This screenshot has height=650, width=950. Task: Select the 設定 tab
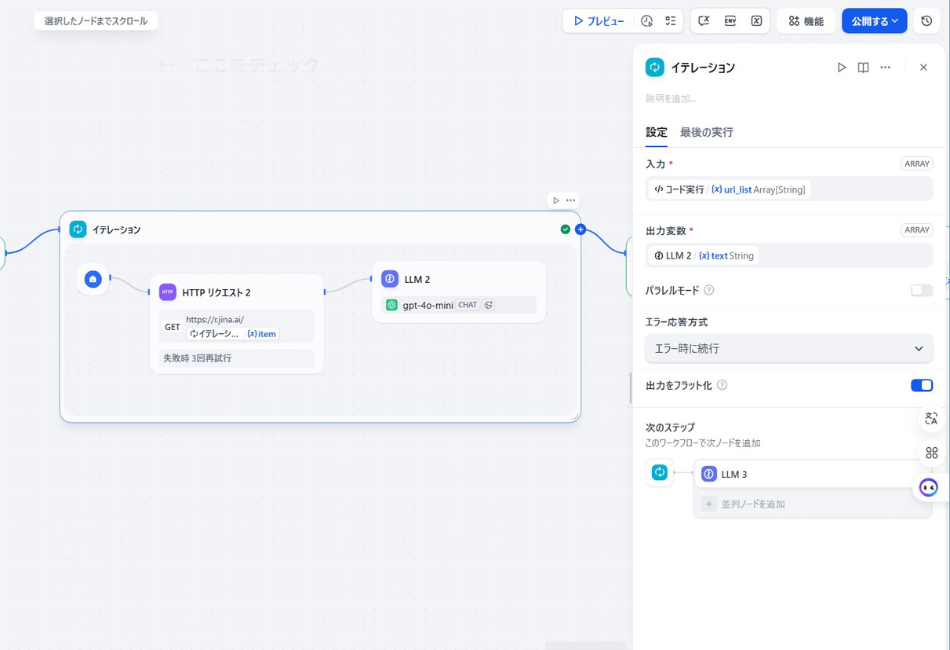point(656,132)
